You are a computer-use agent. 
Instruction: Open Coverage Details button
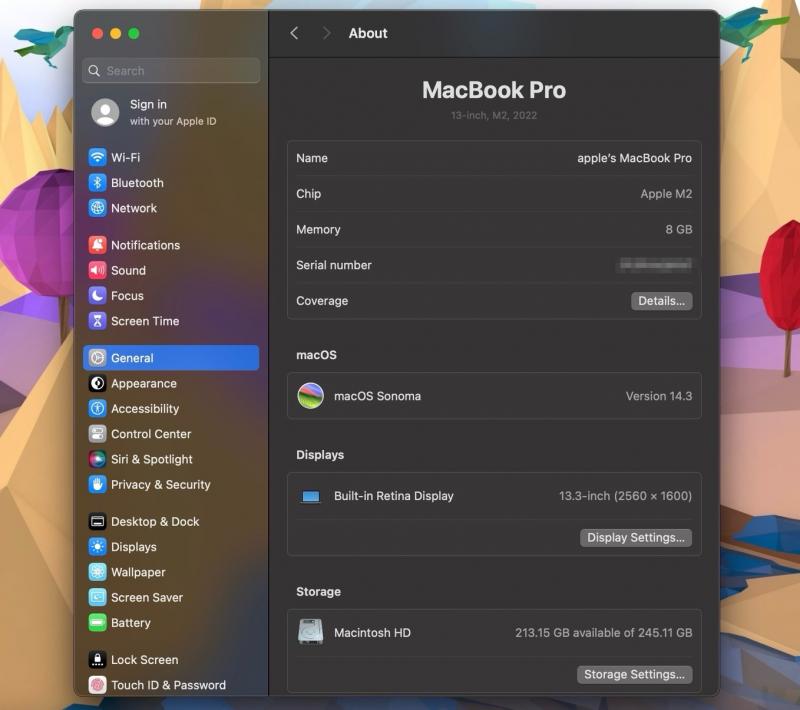coord(662,301)
